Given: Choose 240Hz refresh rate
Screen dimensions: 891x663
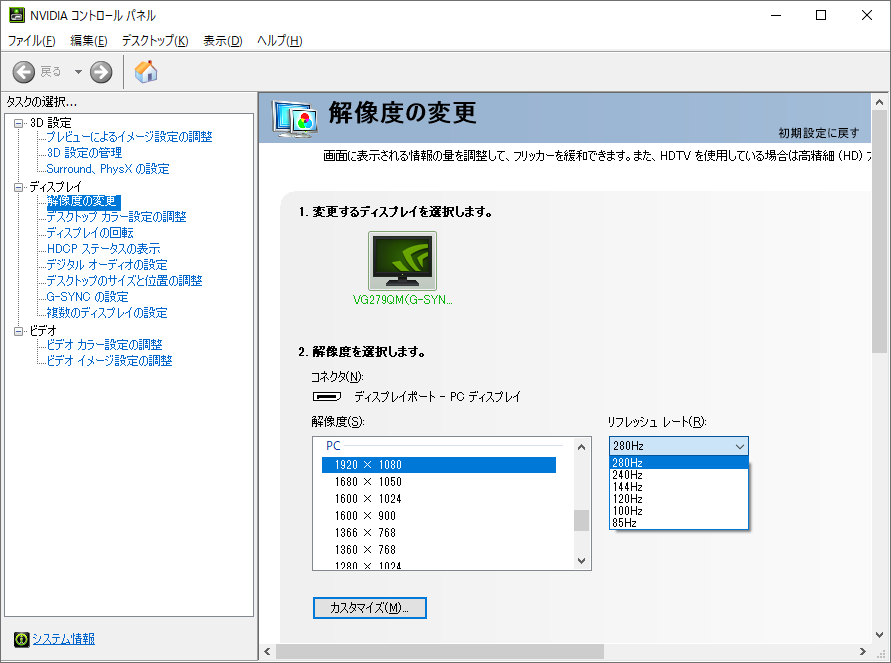Looking at the screenshot, I should click(678, 475).
